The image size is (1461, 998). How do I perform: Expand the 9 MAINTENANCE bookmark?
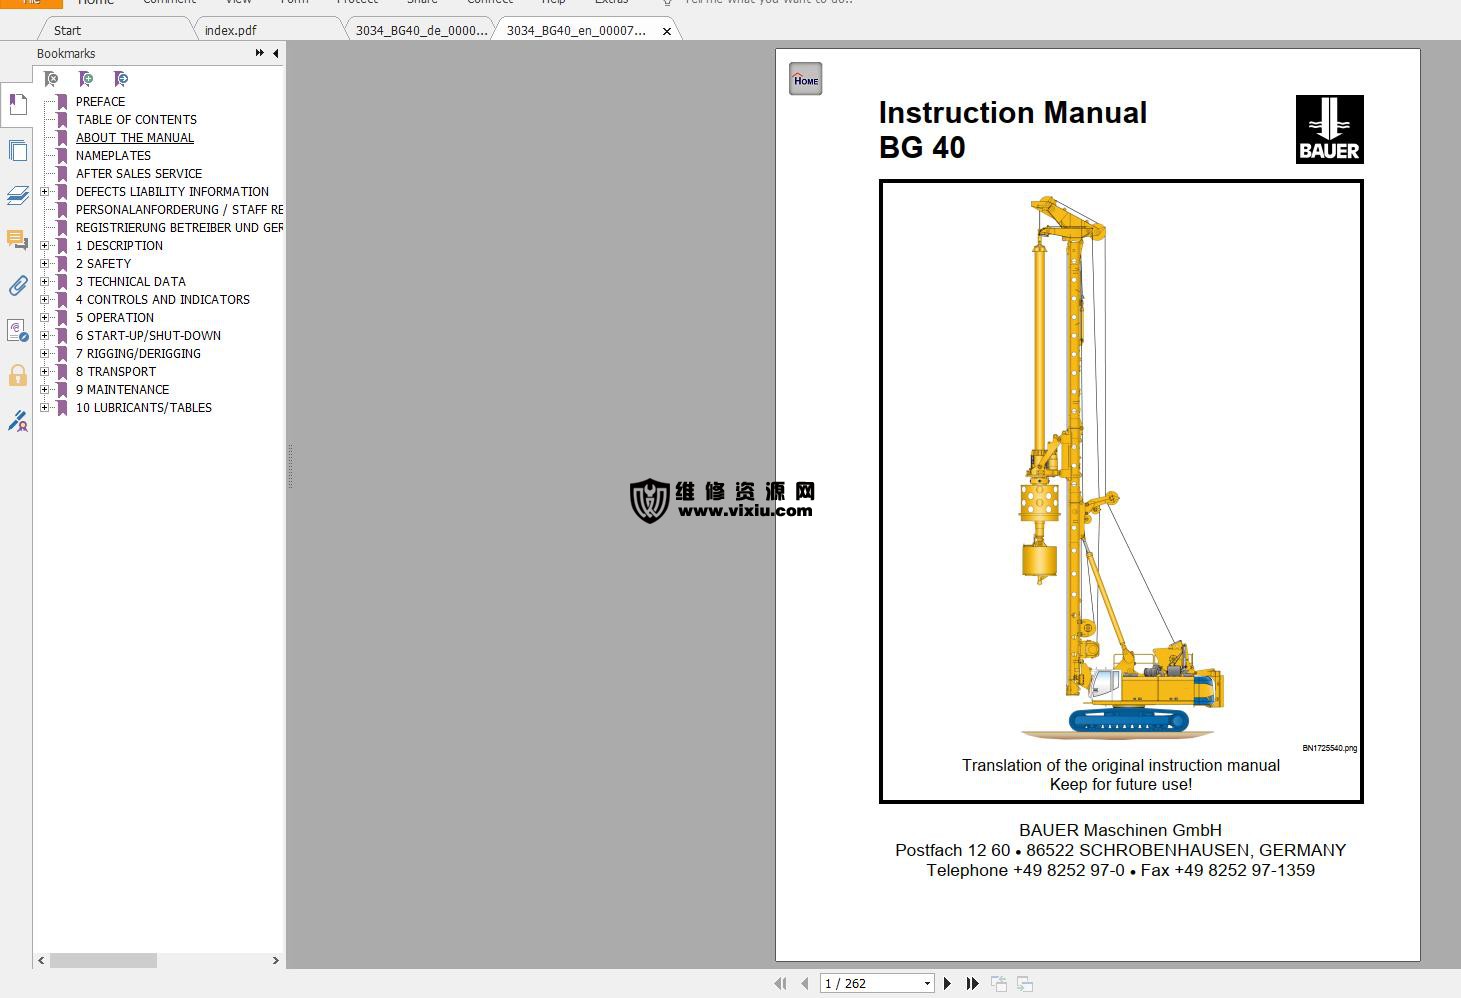(44, 389)
